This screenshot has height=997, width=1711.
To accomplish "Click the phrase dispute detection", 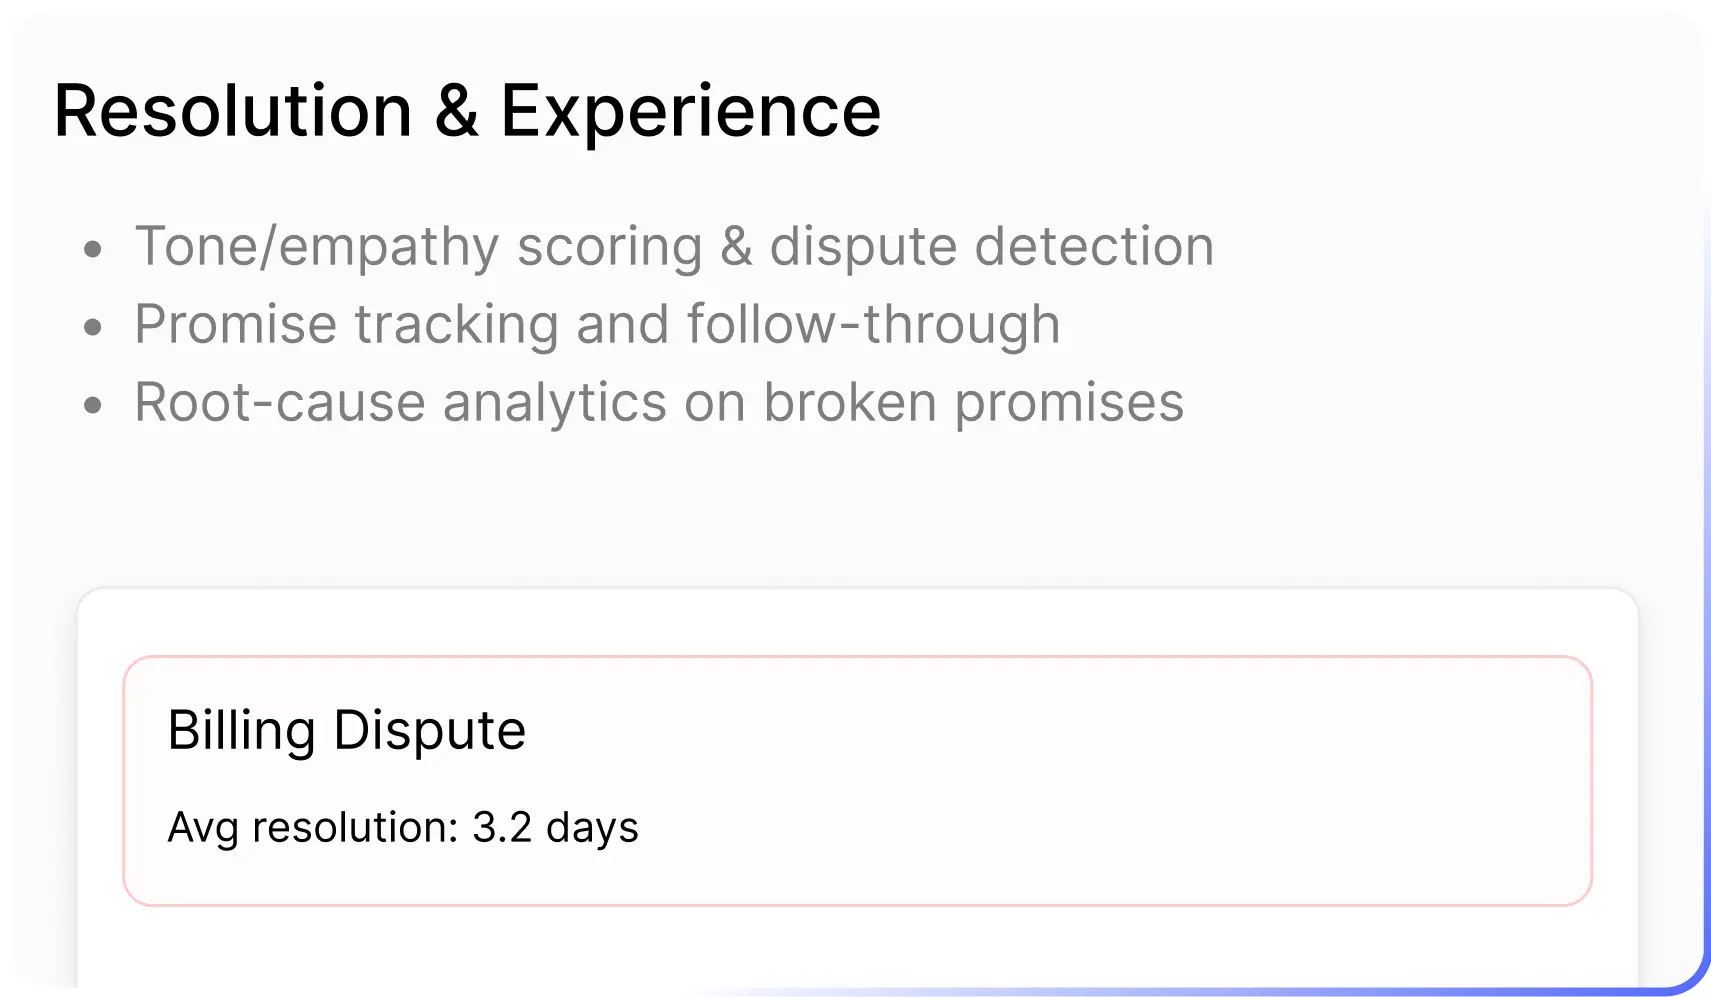I will [x=991, y=246].
